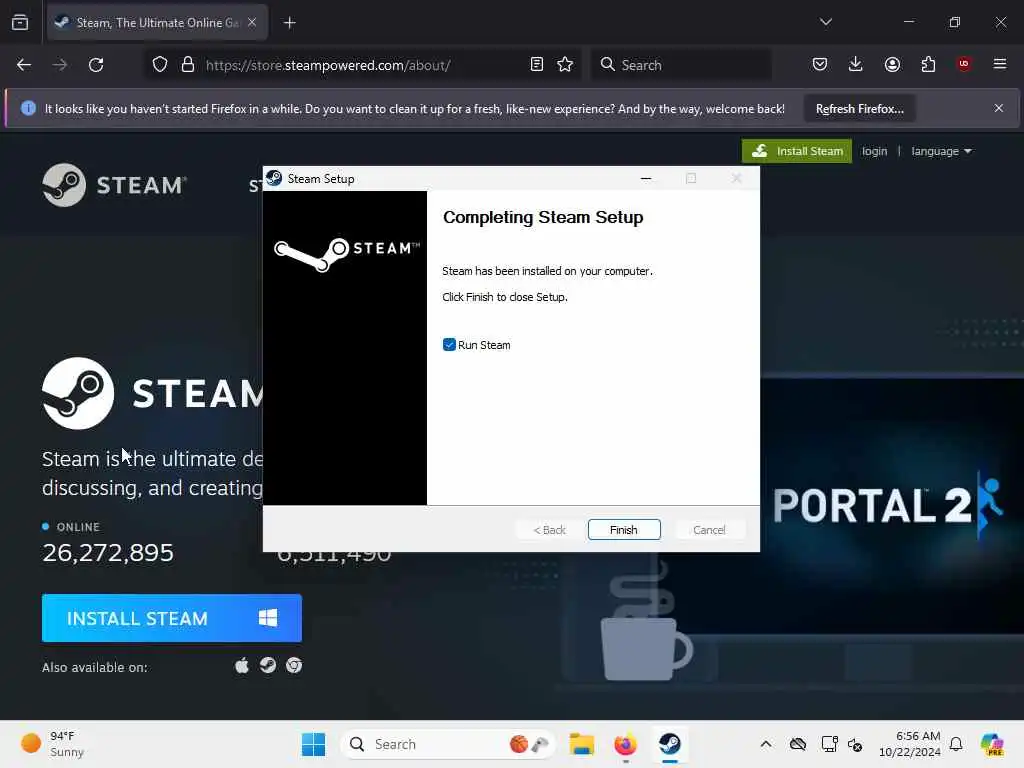
Task: Click the Apple platform icon
Action: [242, 665]
